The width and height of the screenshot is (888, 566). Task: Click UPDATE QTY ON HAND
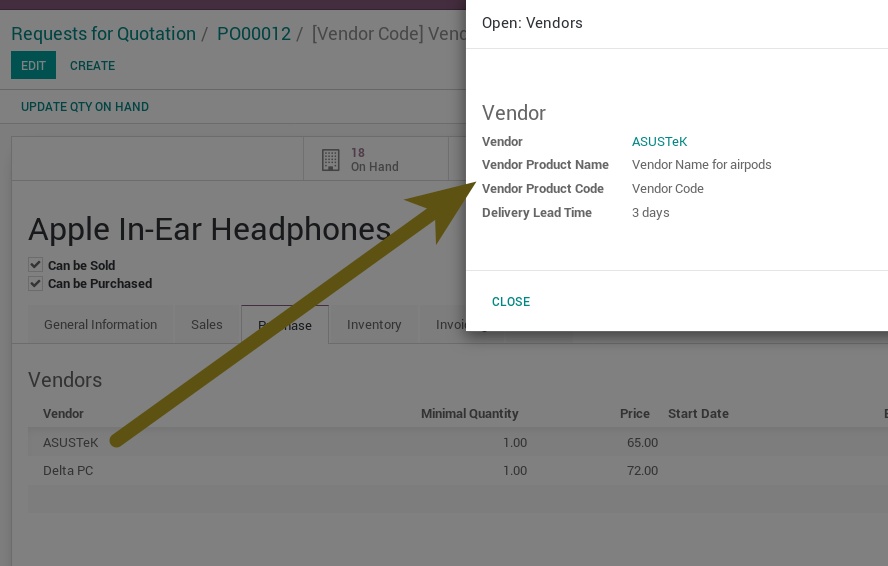85,107
